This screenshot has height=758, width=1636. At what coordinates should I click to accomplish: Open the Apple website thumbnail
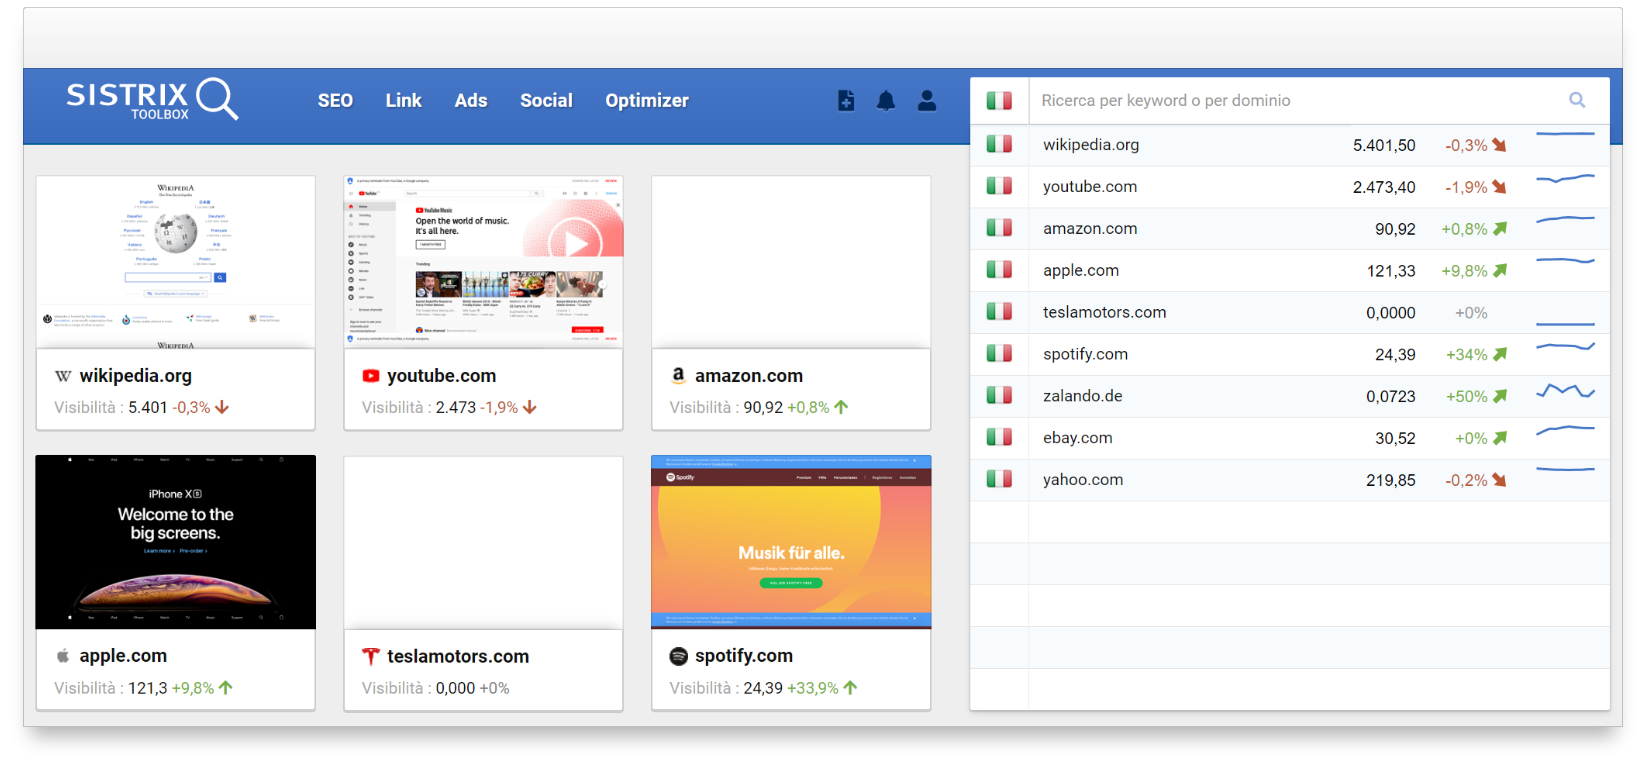[176, 542]
